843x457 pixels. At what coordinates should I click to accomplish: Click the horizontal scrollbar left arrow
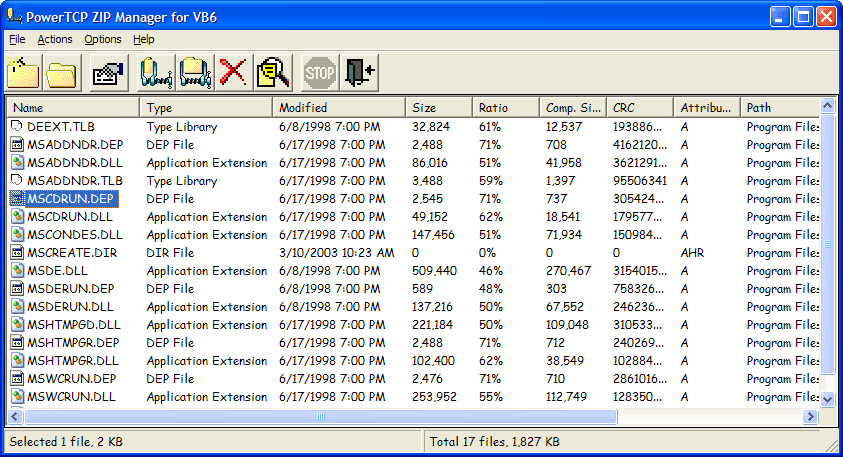[15, 416]
